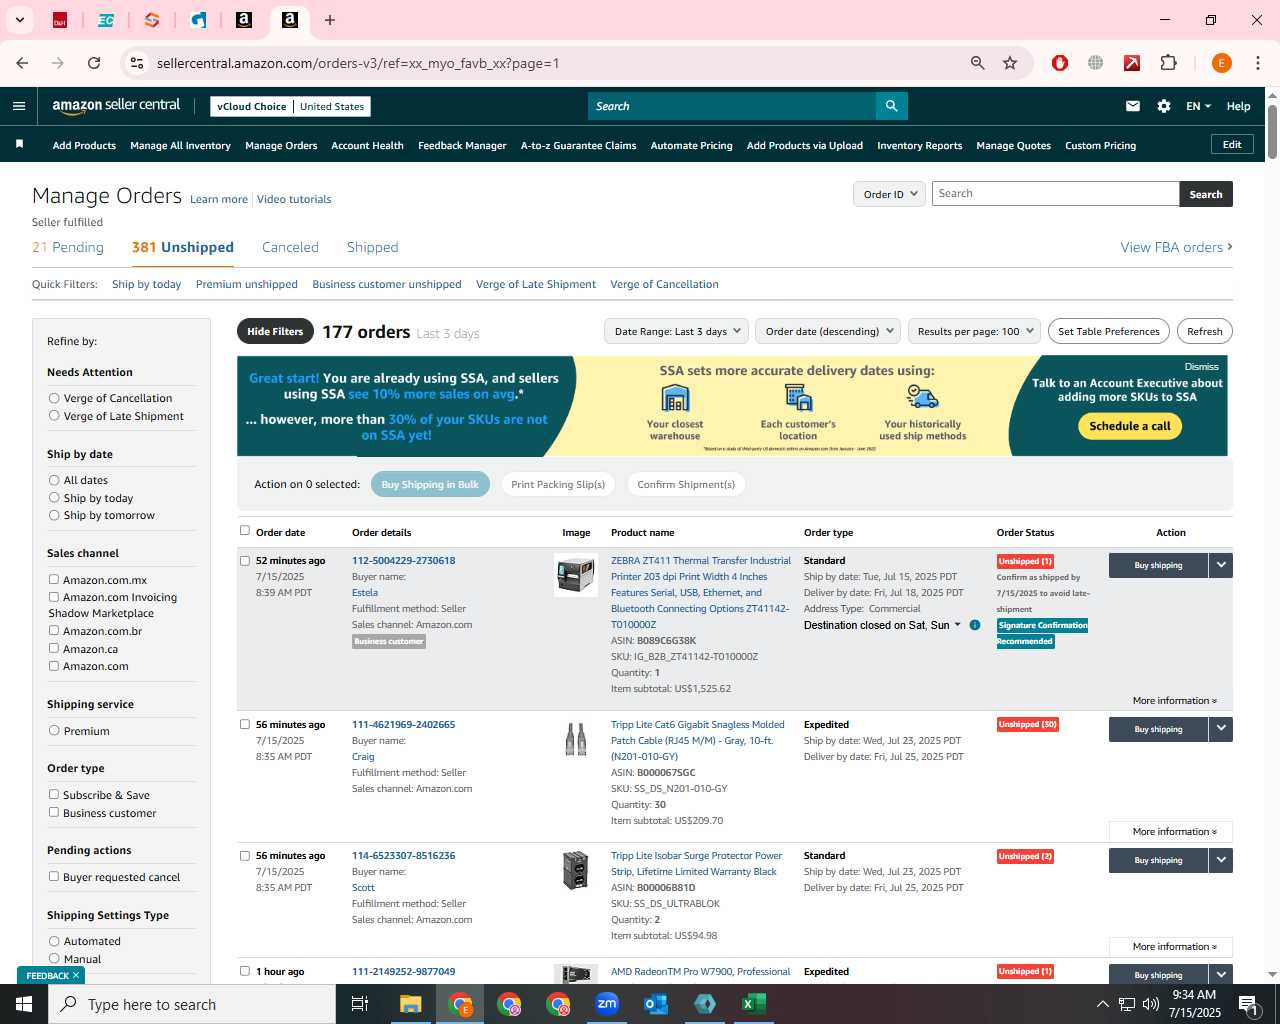Click the bookmark flag icon in nav bar
Image resolution: width=1280 pixels, height=1024 pixels.
(x=19, y=145)
